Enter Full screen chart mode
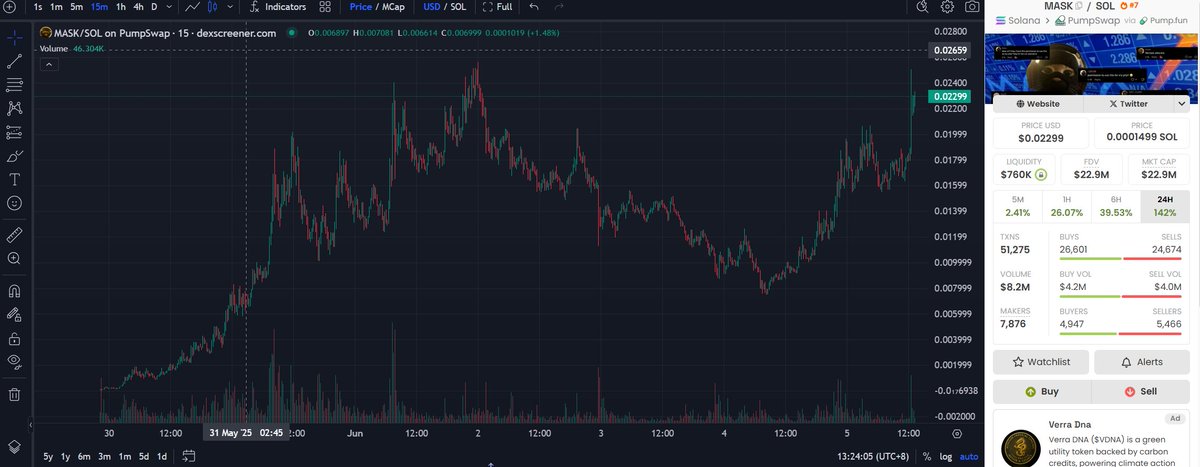Viewport: 1200px width, 467px height. pyautogui.click(x=497, y=7)
